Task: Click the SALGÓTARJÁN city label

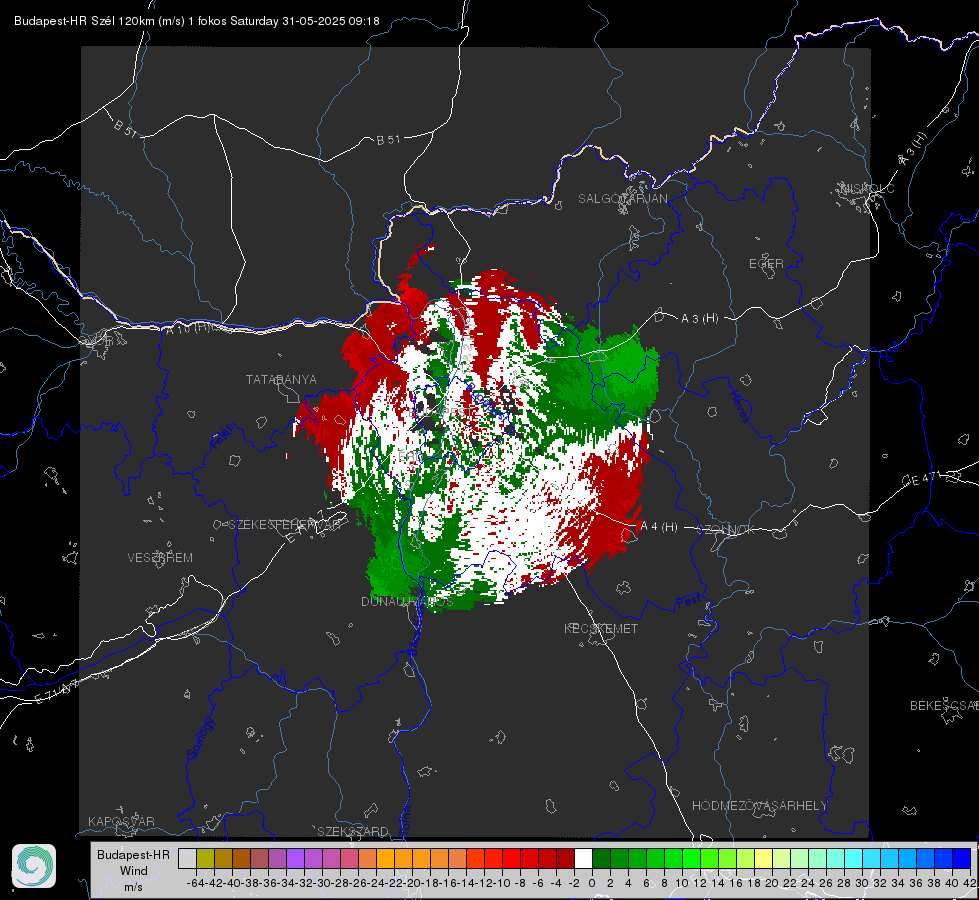Action: pyautogui.click(x=622, y=199)
